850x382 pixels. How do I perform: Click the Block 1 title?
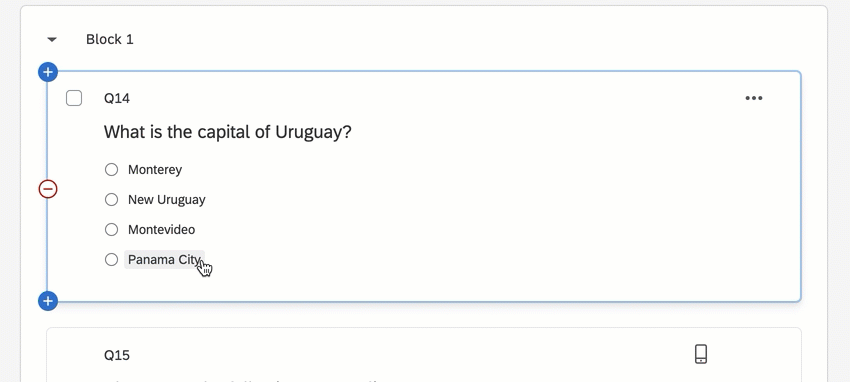click(x=110, y=39)
